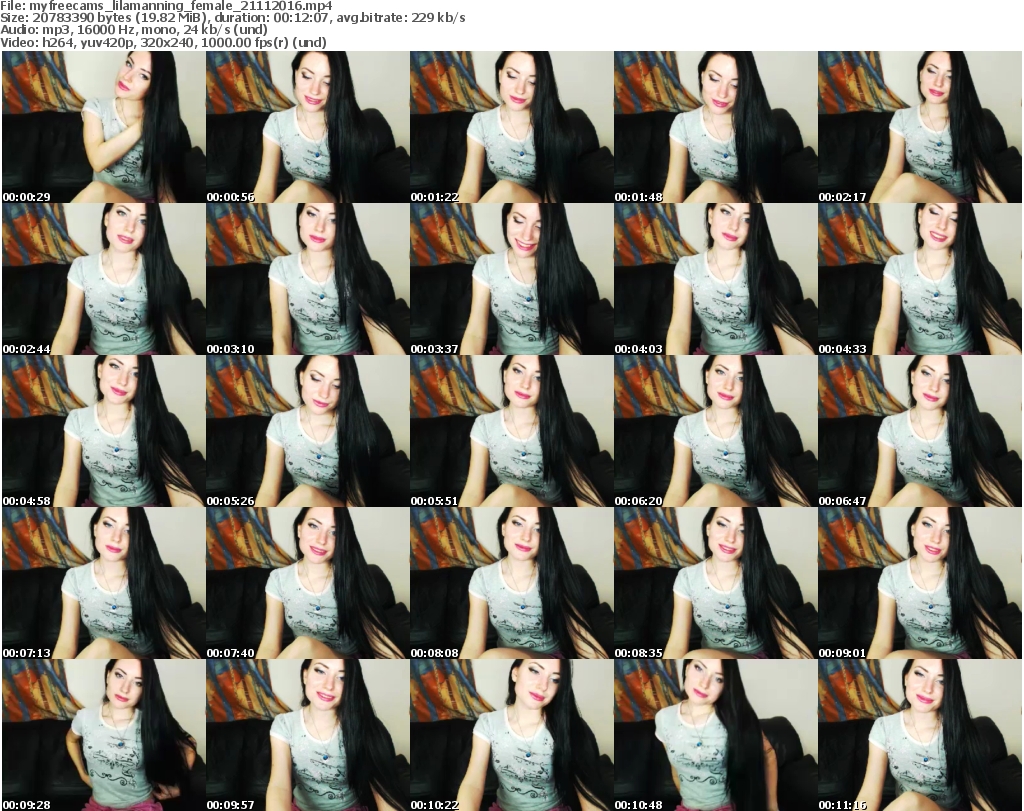Pick the preview frame marked 00:05:51
1024x811 pixels.
(x=511, y=431)
